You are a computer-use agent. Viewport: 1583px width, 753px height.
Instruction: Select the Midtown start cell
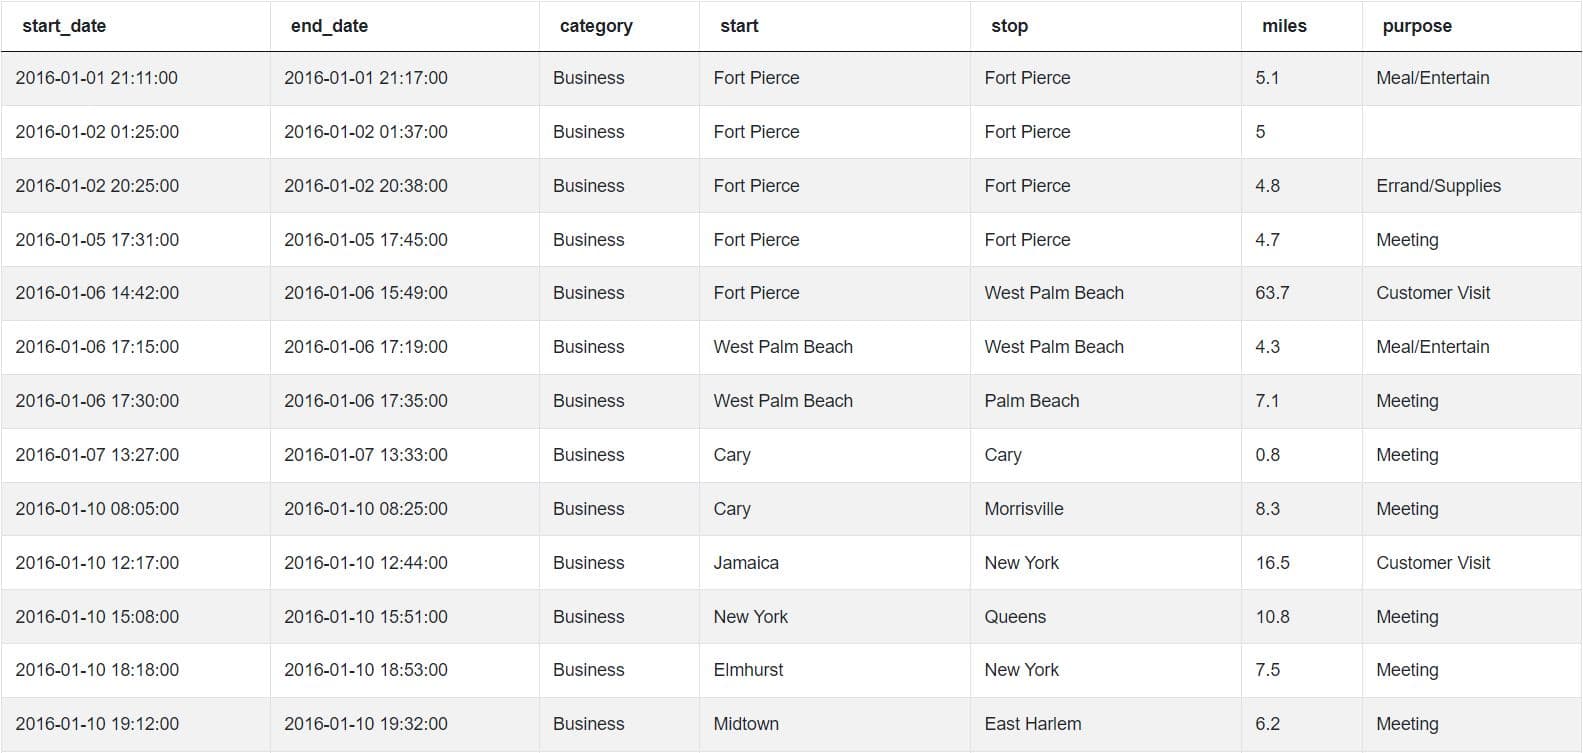(746, 724)
